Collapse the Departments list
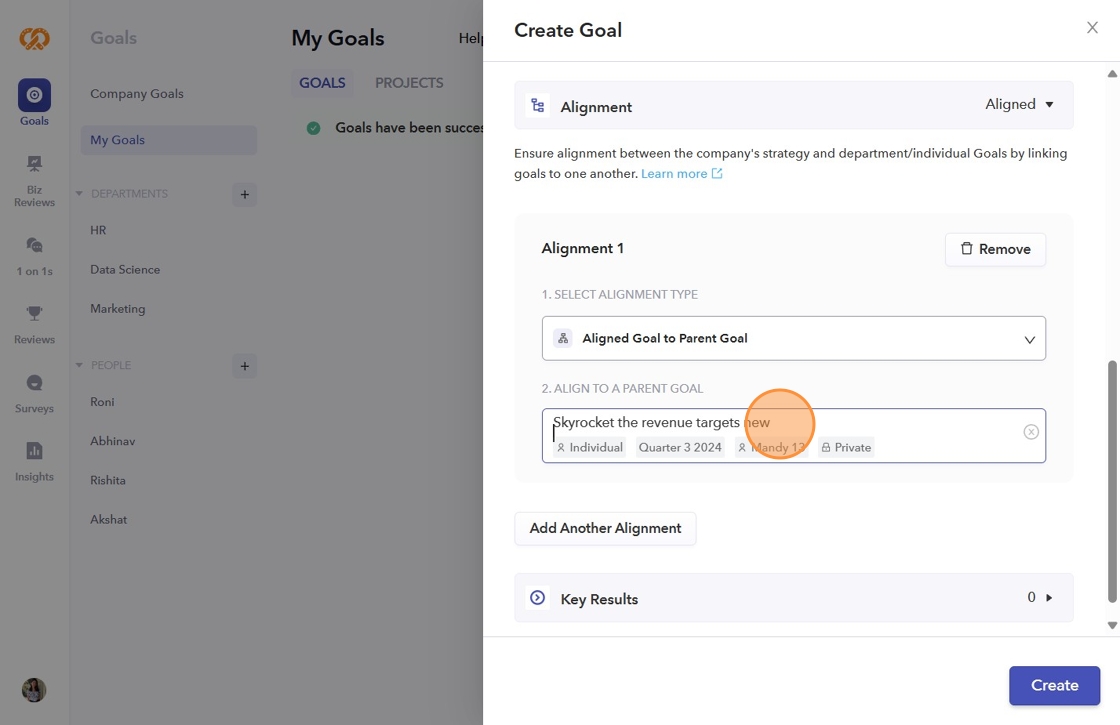This screenshot has width=1120, height=725. tap(80, 194)
